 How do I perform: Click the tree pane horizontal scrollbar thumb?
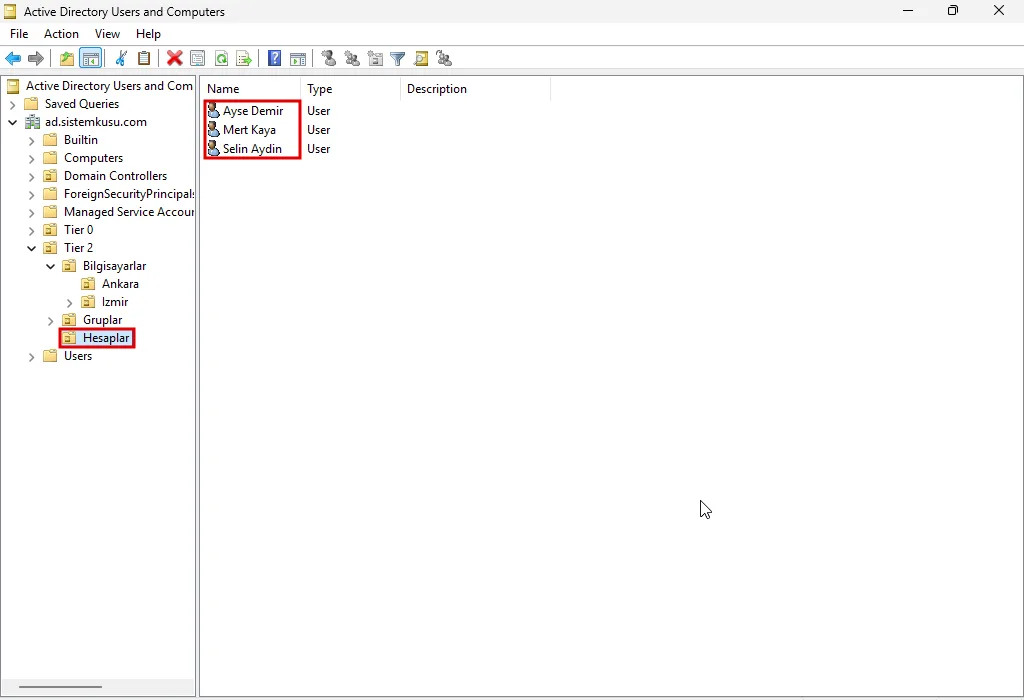pos(60,686)
